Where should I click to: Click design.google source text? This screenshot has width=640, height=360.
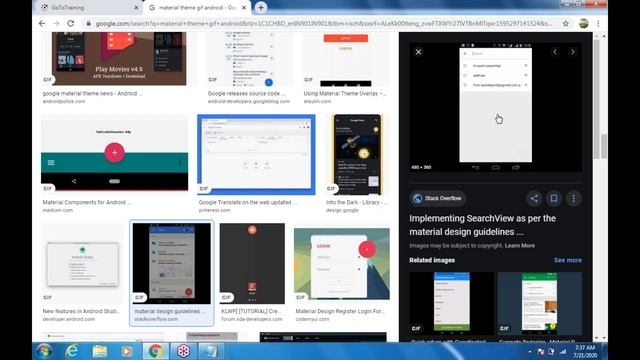click(x=342, y=210)
